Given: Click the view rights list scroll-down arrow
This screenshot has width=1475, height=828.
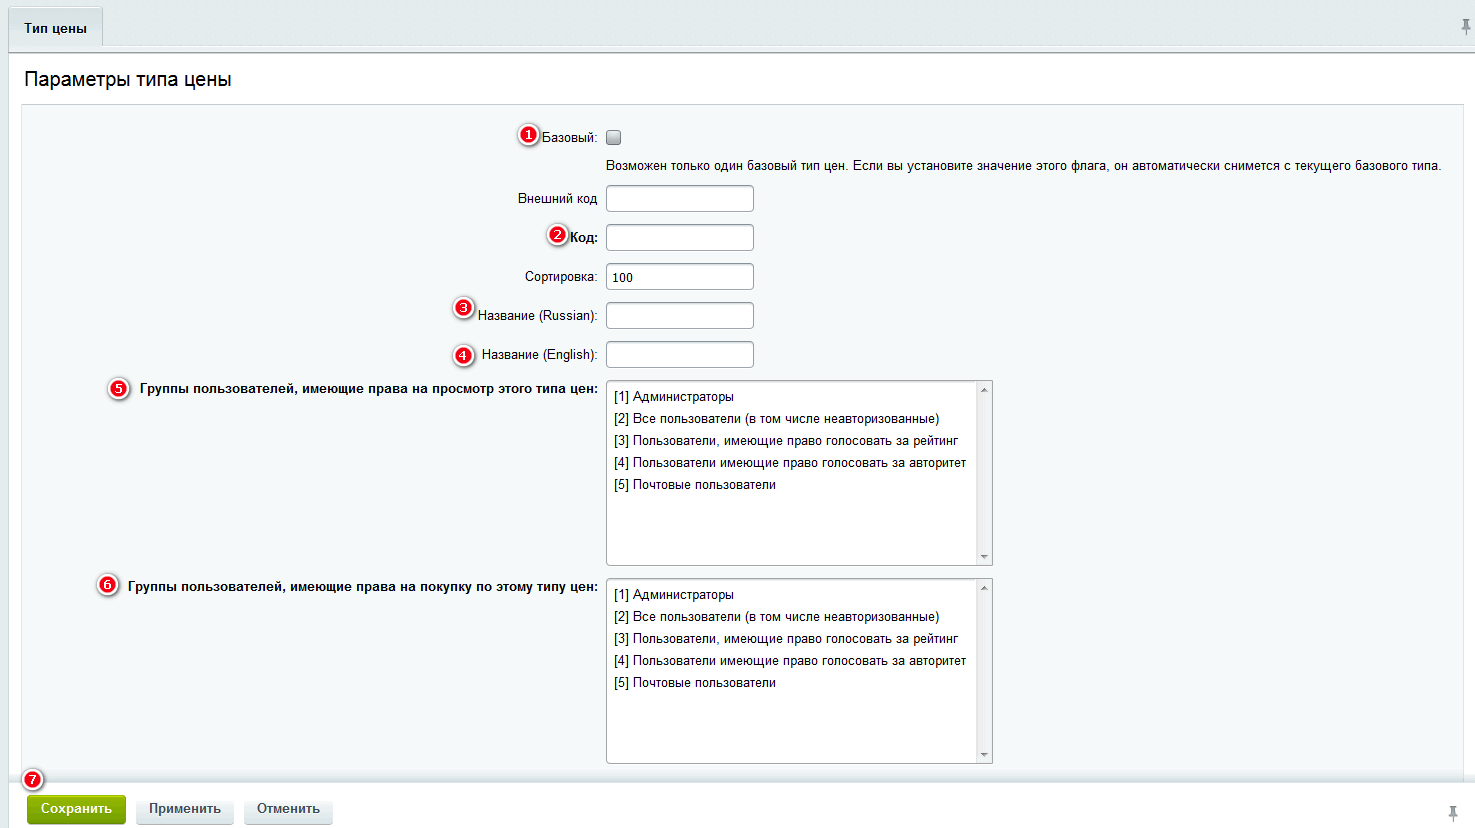Looking at the screenshot, I should coord(984,557).
